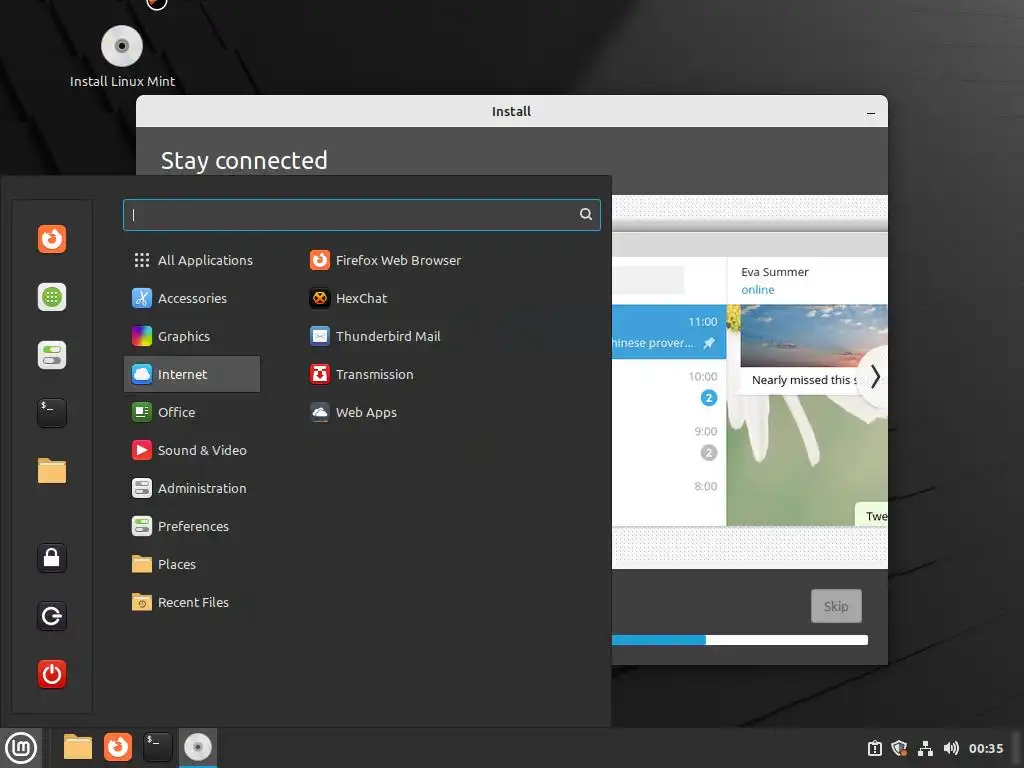Select All Applications category

pos(192,261)
